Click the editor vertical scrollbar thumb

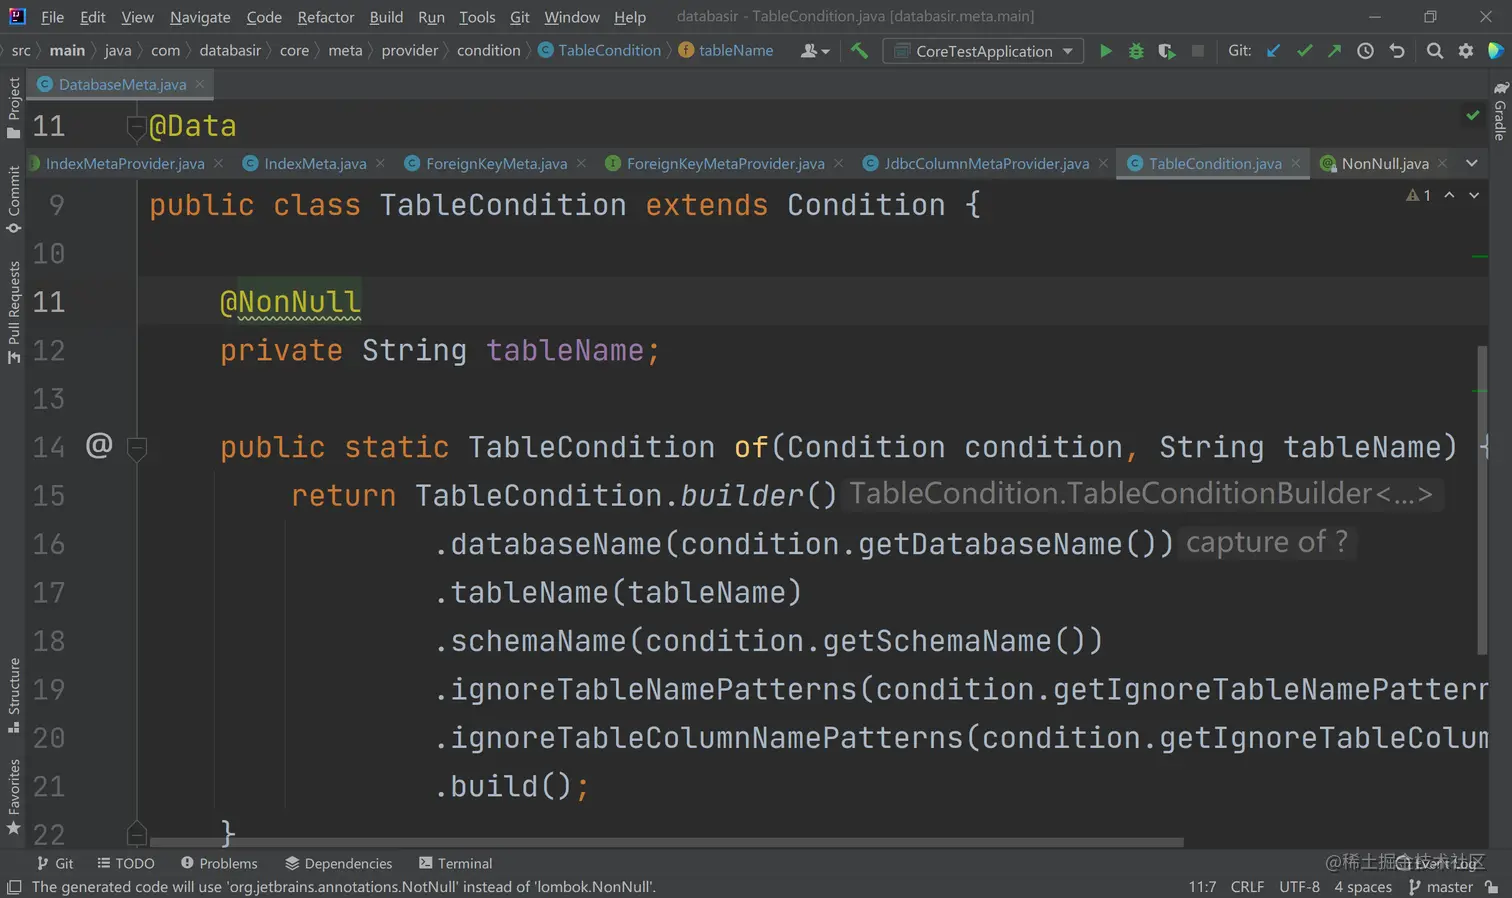coord(1482,501)
